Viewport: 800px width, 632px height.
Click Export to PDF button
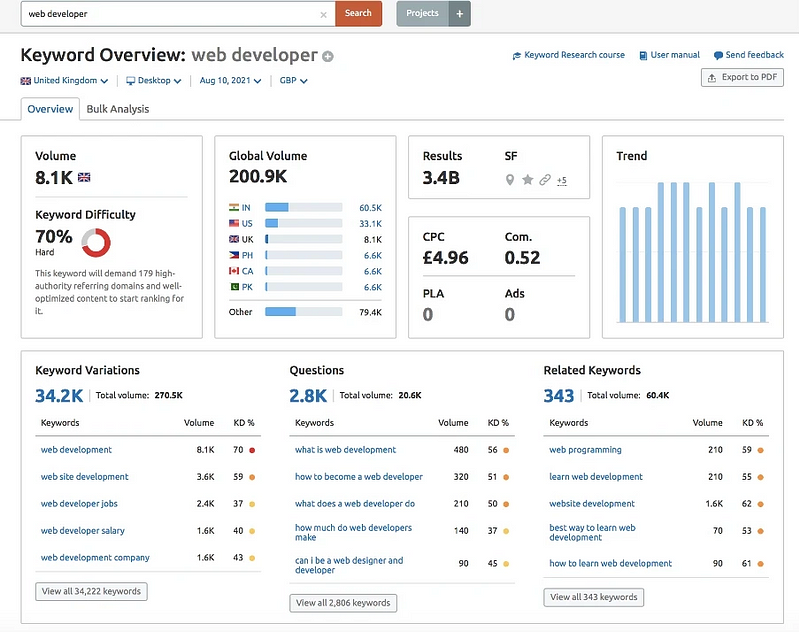(x=742, y=78)
